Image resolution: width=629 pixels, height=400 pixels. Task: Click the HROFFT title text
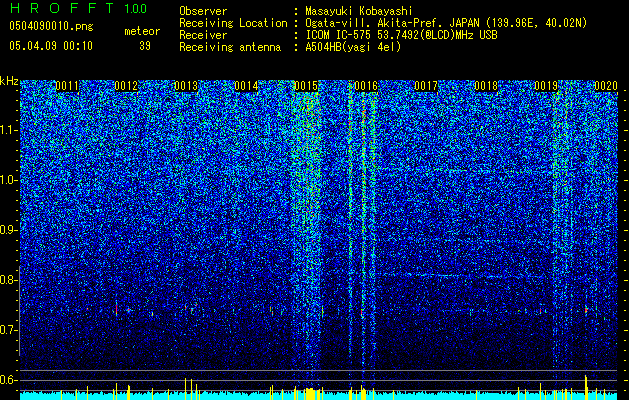62,8
